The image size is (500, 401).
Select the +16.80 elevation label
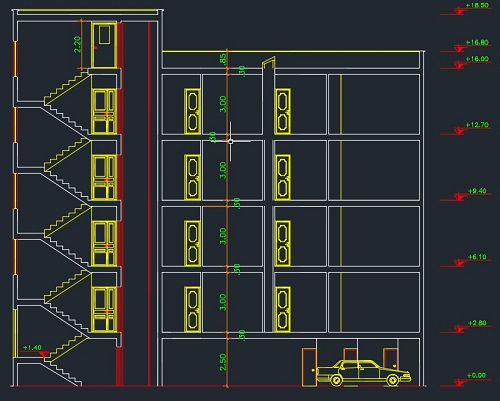point(477,42)
